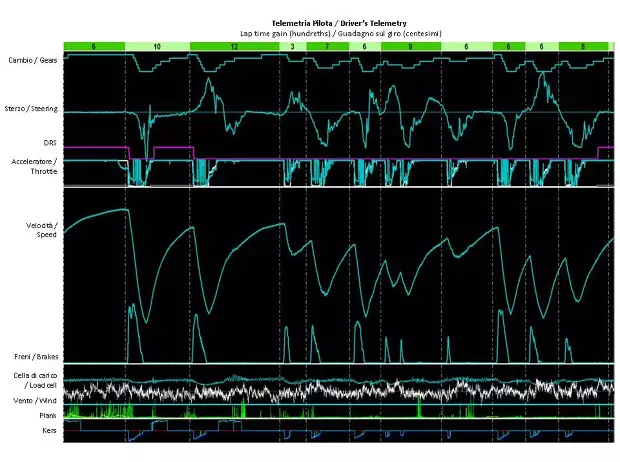Click the Telemetria Pilota / Driver's Telemetry title
The width and height of the screenshot is (620, 462).
tap(339, 23)
